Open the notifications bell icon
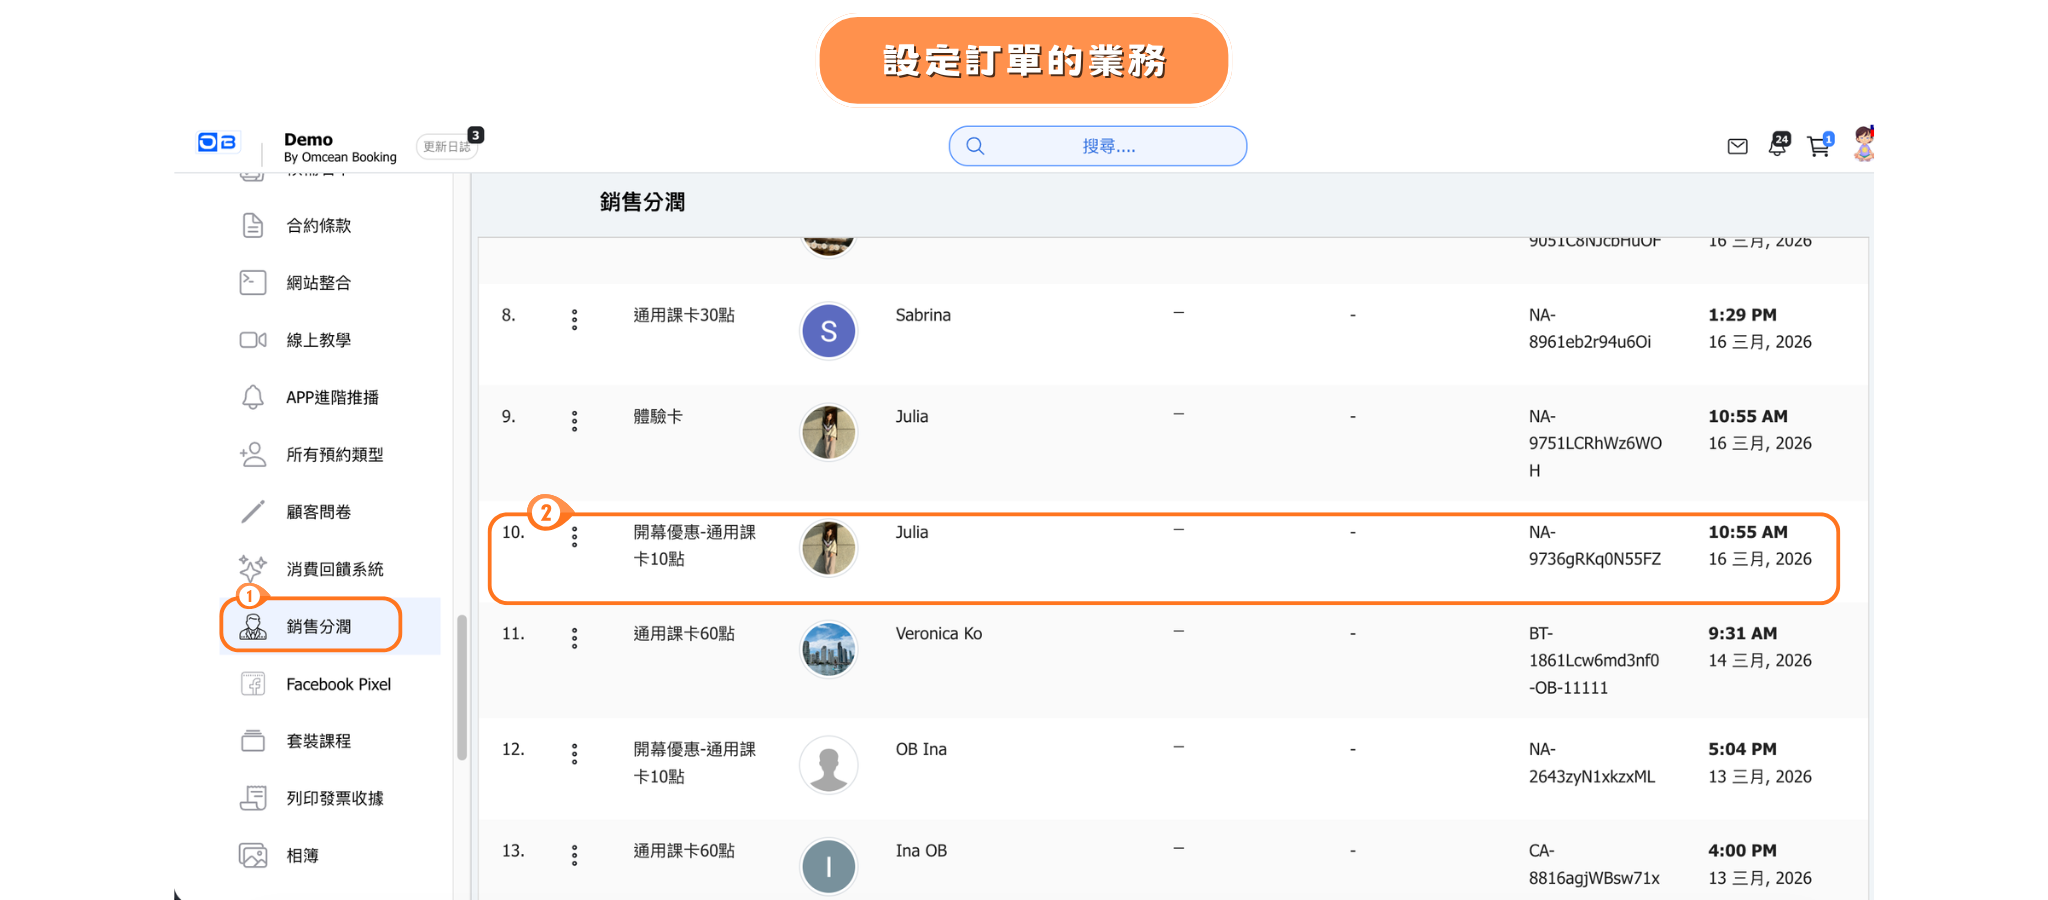 pyautogui.click(x=1777, y=146)
